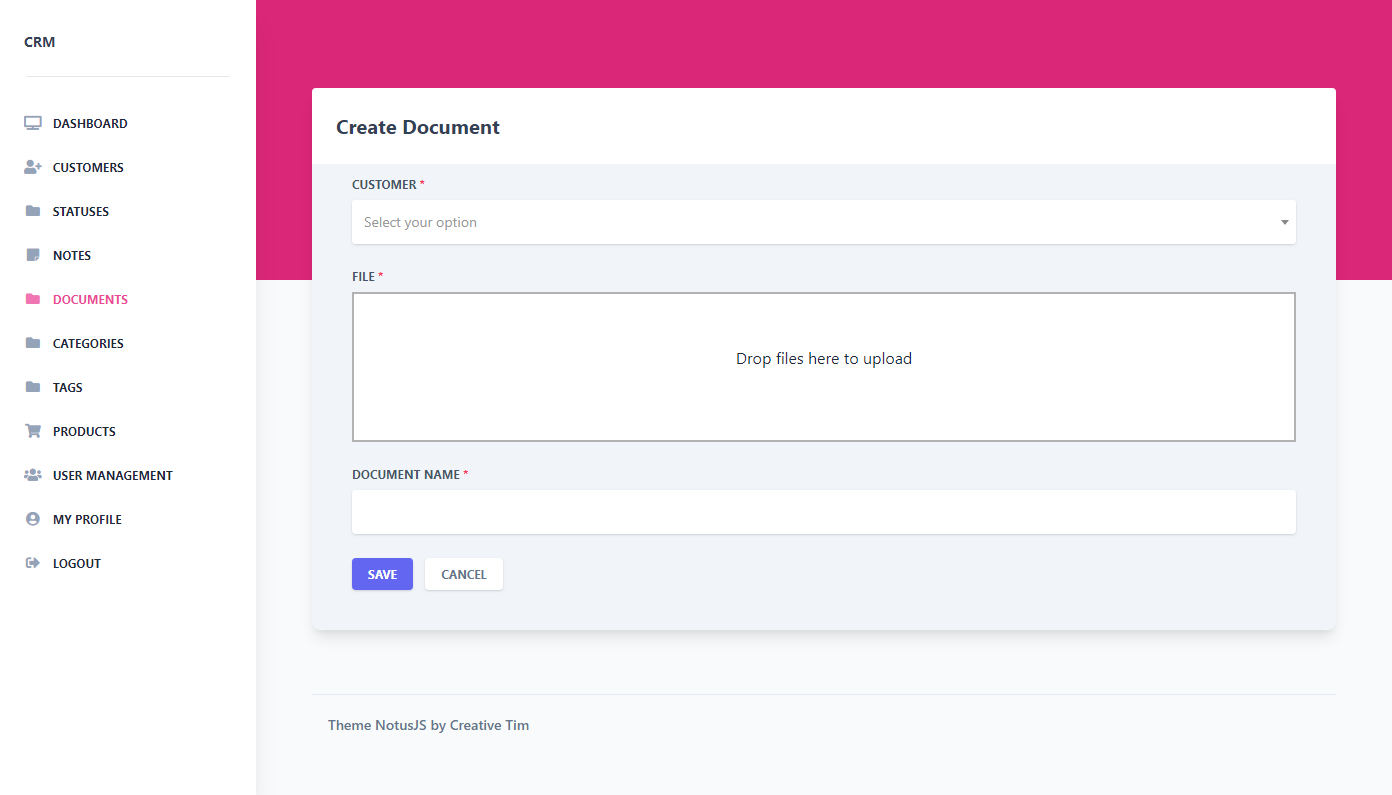Focus the Document Name input field
1392x795 pixels.
(824, 512)
